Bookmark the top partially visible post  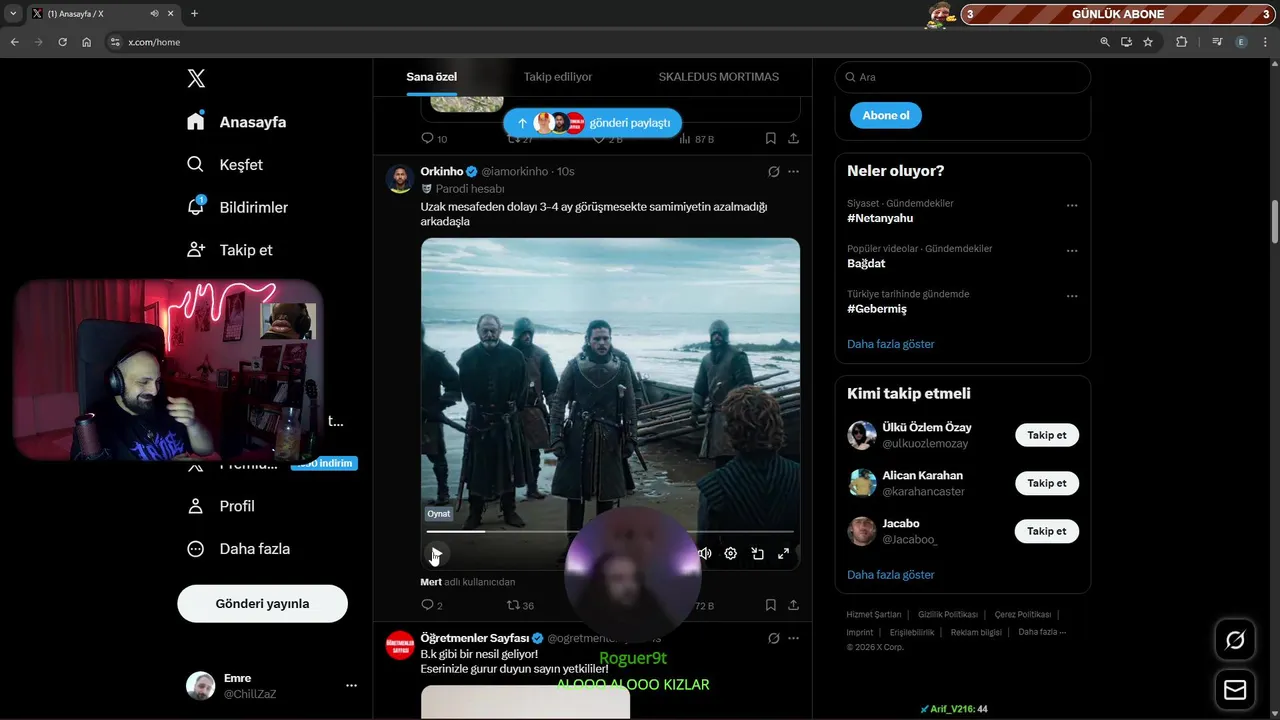pyautogui.click(x=771, y=139)
